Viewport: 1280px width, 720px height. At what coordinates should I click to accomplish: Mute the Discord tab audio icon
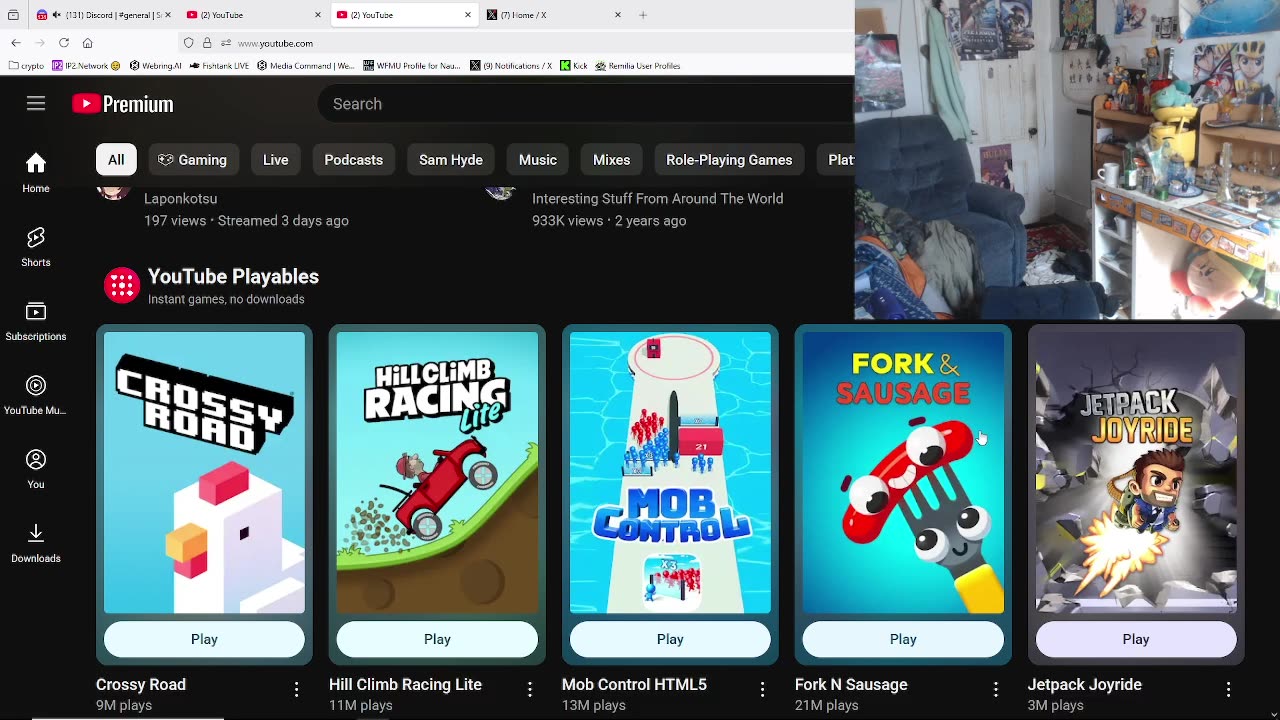pos(56,15)
